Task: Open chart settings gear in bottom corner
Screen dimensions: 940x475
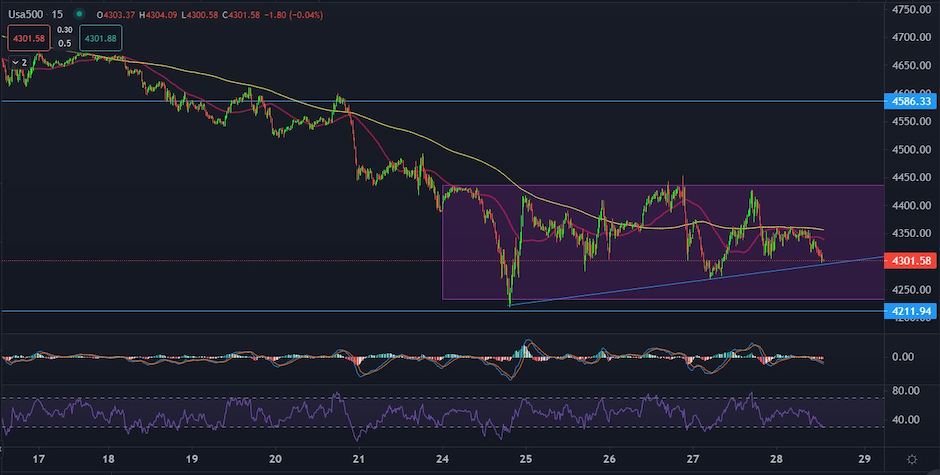Action: [x=912, y=459]
